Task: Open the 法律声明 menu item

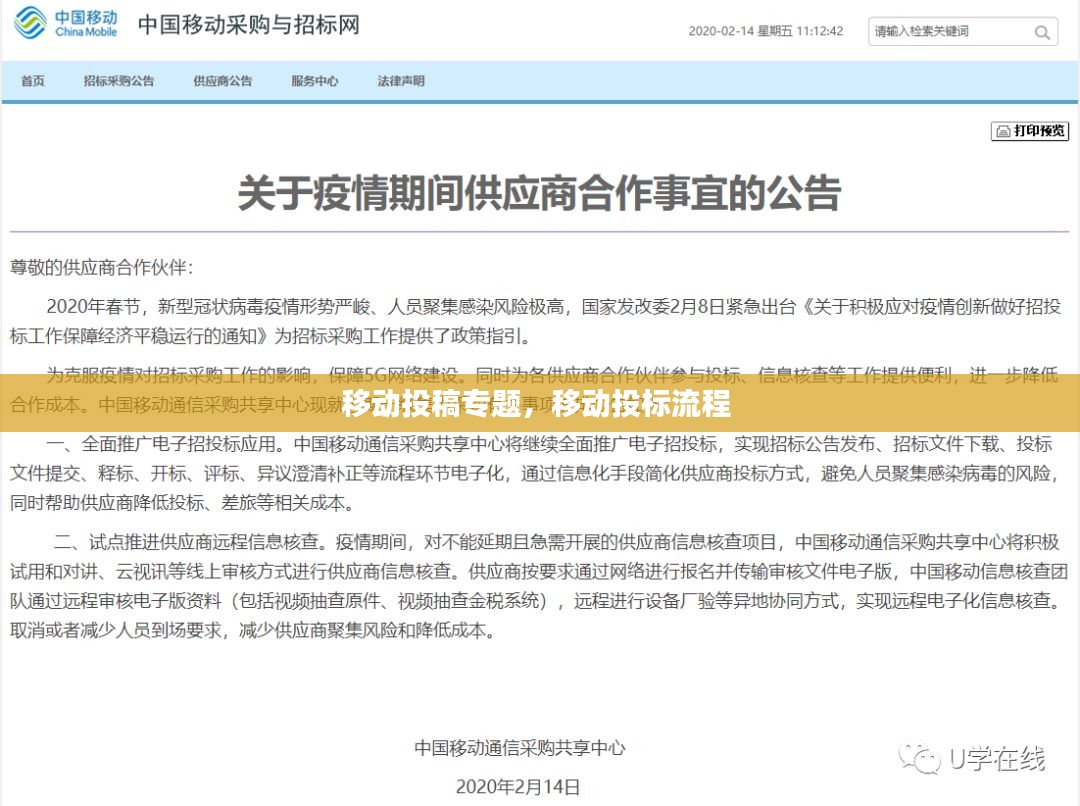Action: (401, 81)
